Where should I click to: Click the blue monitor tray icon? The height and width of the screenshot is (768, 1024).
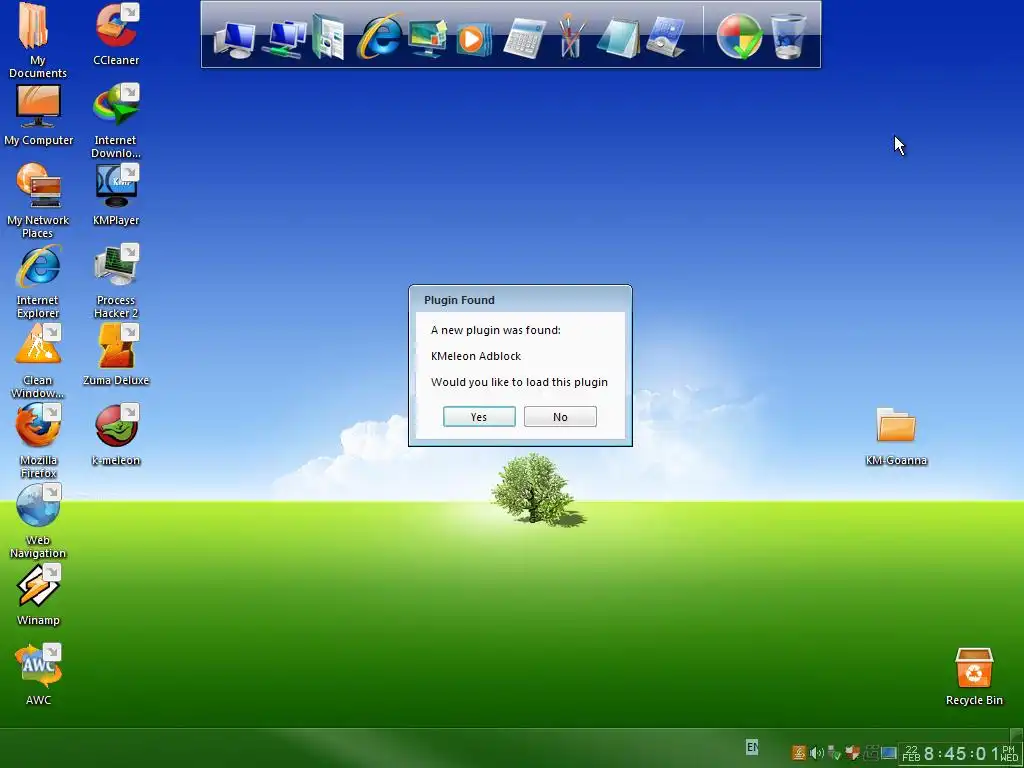click(x=888, y=753)
